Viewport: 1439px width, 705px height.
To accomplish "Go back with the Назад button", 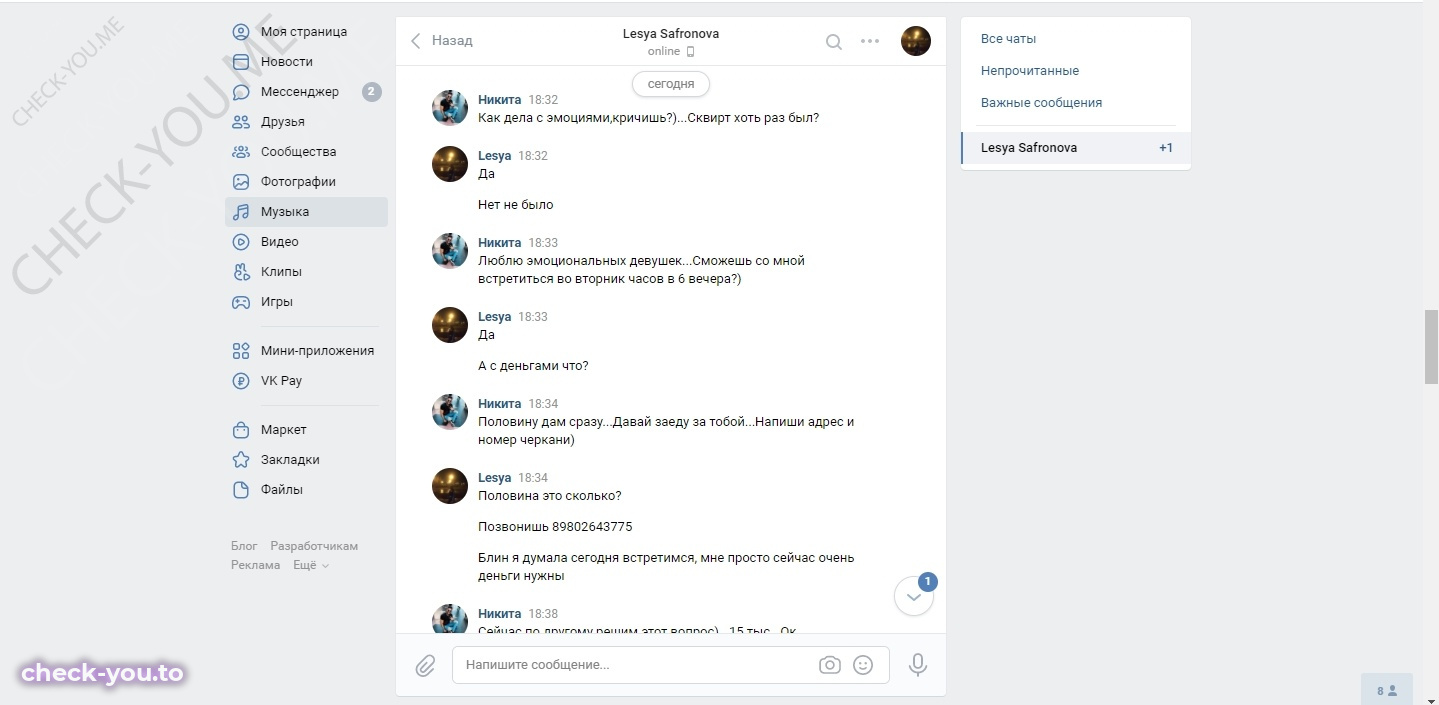I will point(441,41).
